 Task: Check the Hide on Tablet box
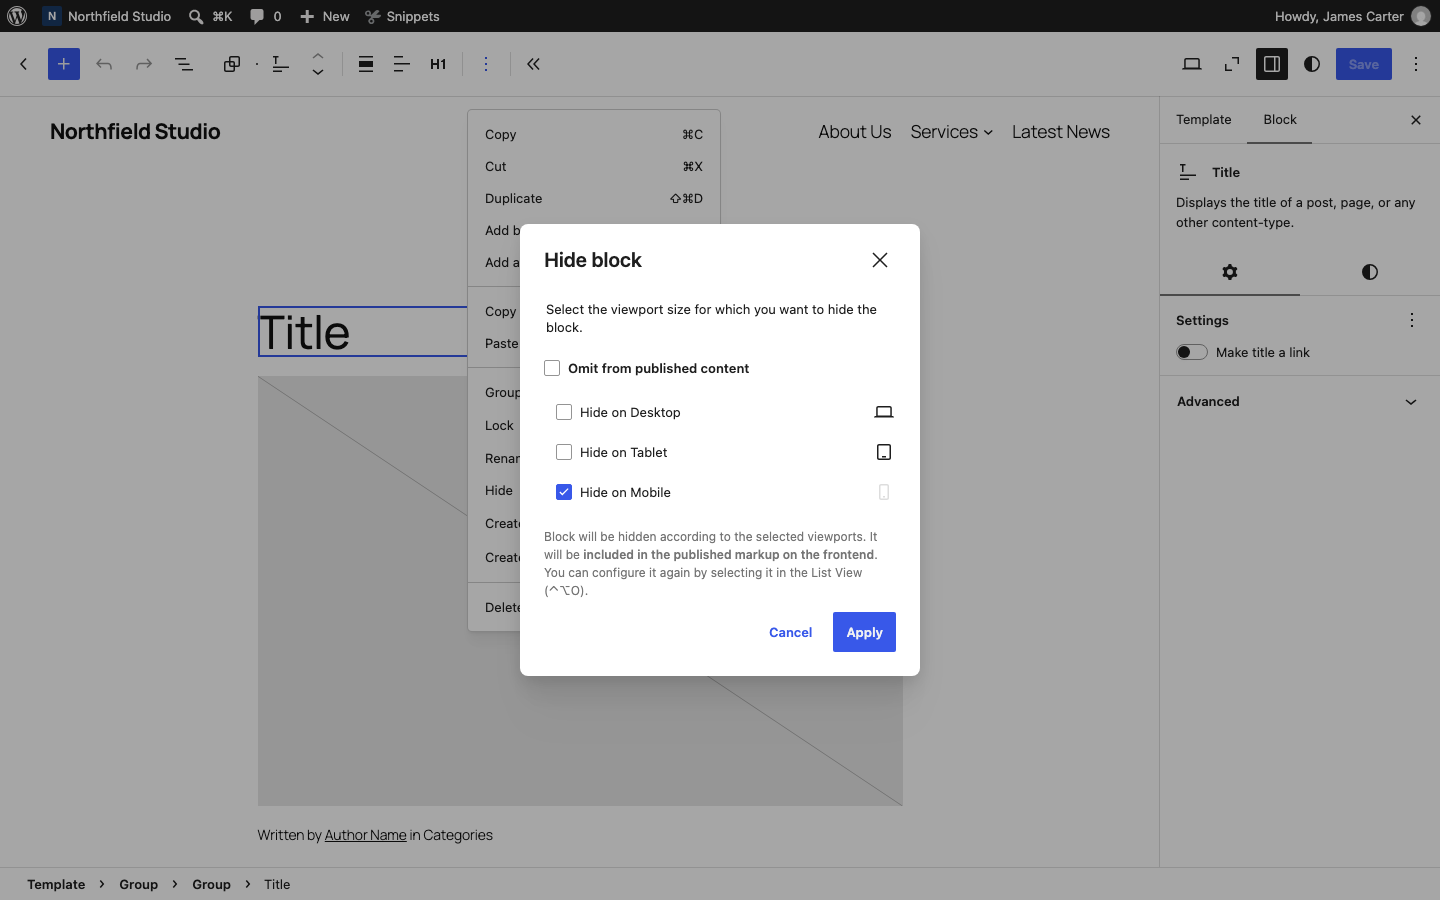(564, 452)
